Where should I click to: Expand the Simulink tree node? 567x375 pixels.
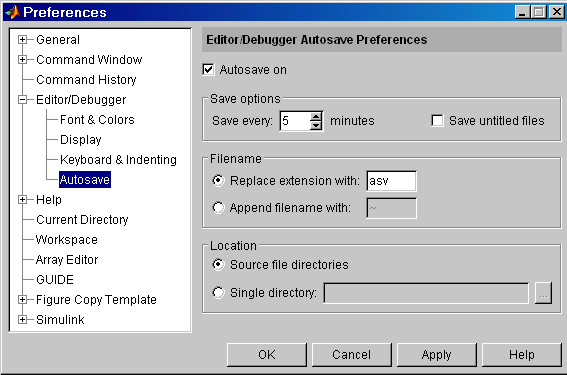coord(22,320)
